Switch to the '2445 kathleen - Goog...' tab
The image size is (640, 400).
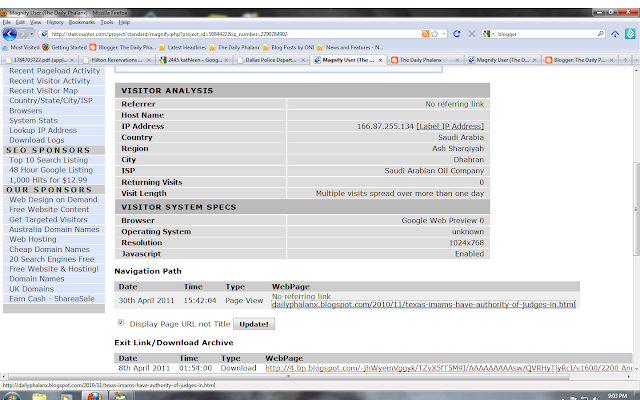pos(194,60)
